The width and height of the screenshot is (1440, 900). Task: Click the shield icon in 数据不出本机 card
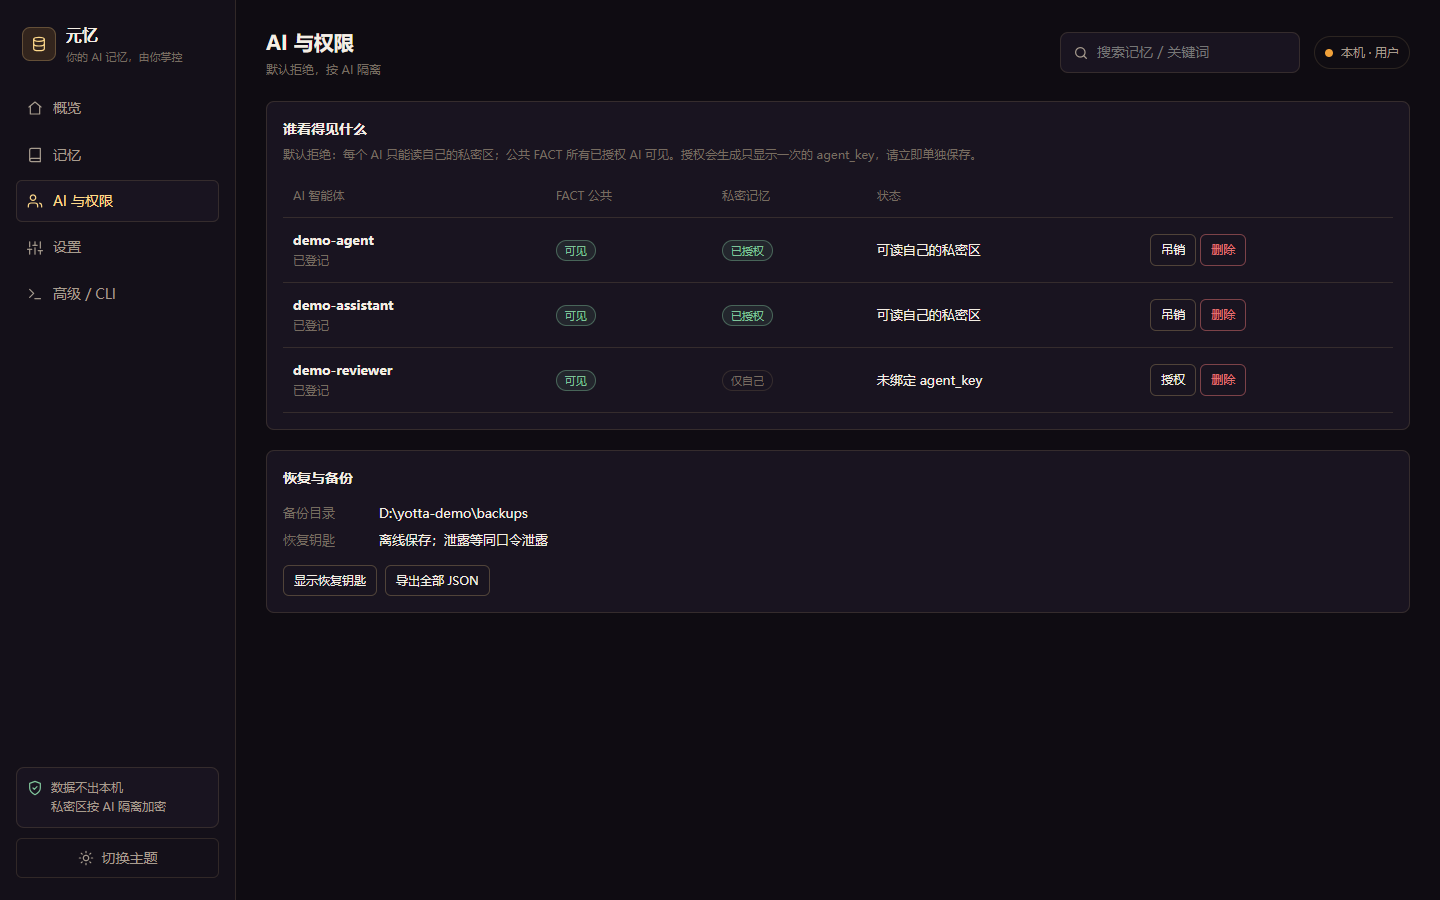pyautogui.click(x=35, y=788)
